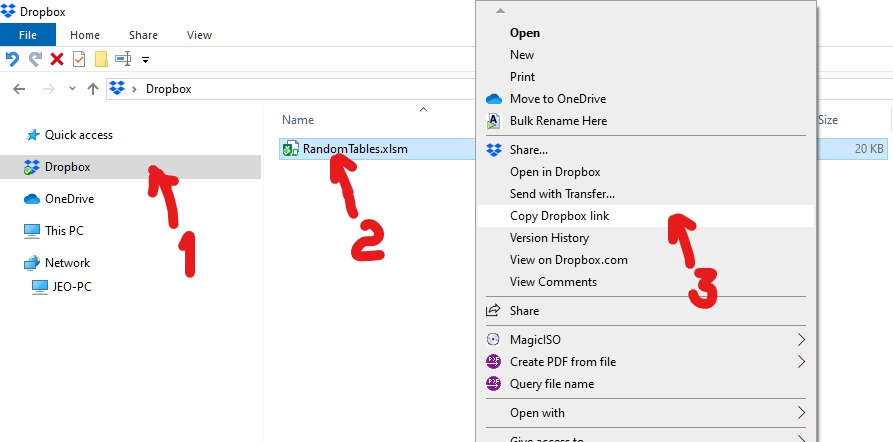Image resolution: width=893 pixels, height=442 pixels.
Task: Click the Dropbox icon in navigation pane
Action: 31,167
